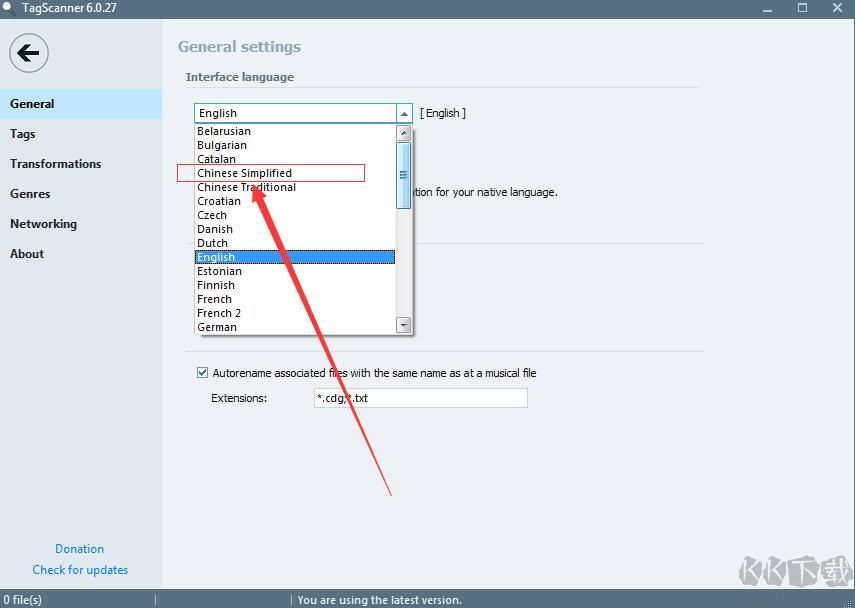Click the TagScanner app icon in title bar
The width and height of the screenshot is (855, 608).
coord(8,8)
